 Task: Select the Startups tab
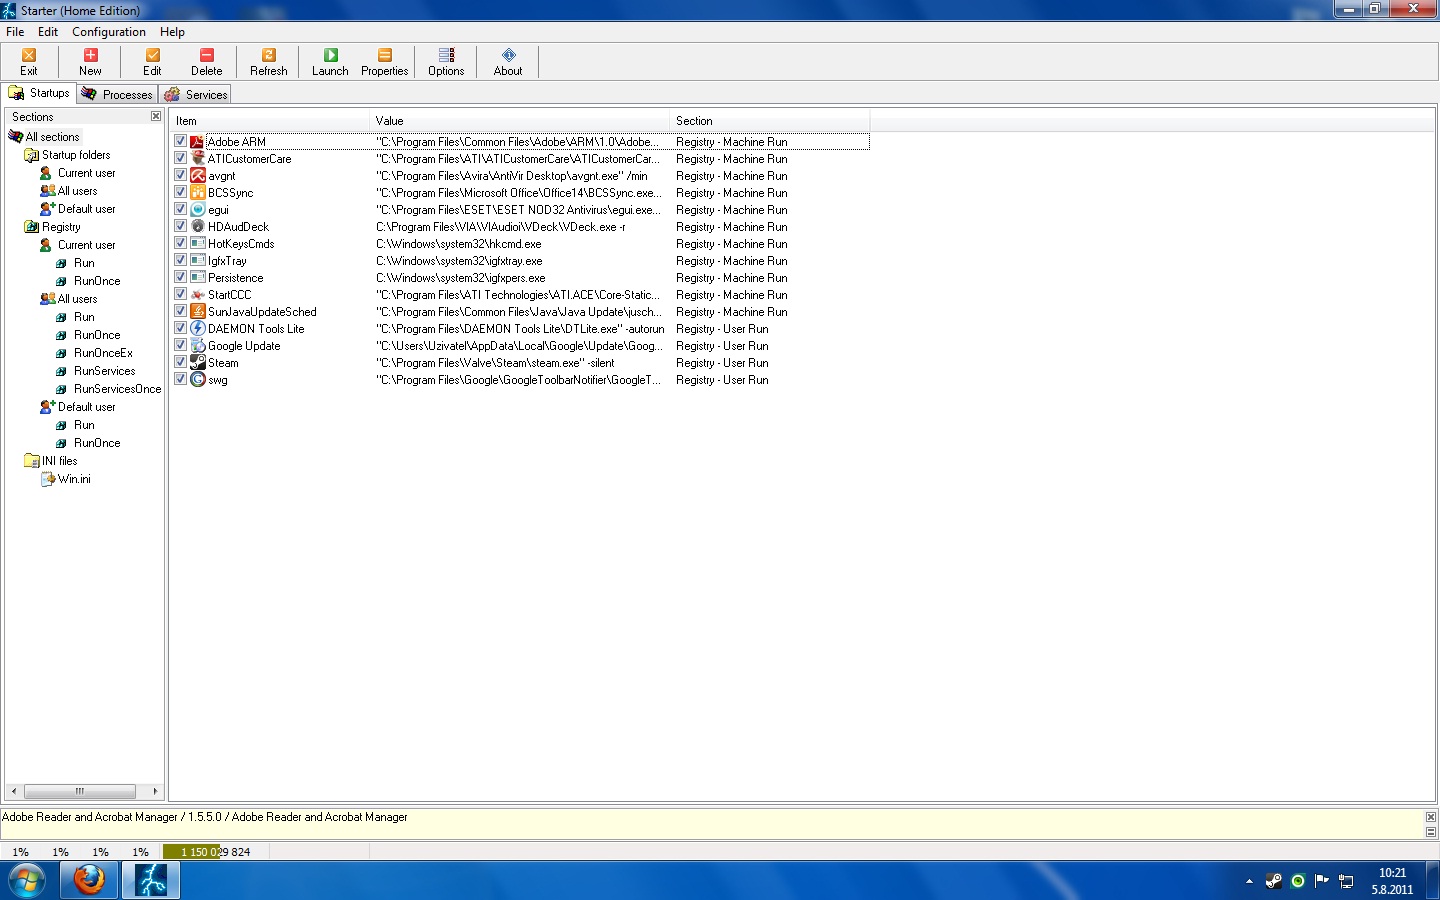click(x=40, y=93)
